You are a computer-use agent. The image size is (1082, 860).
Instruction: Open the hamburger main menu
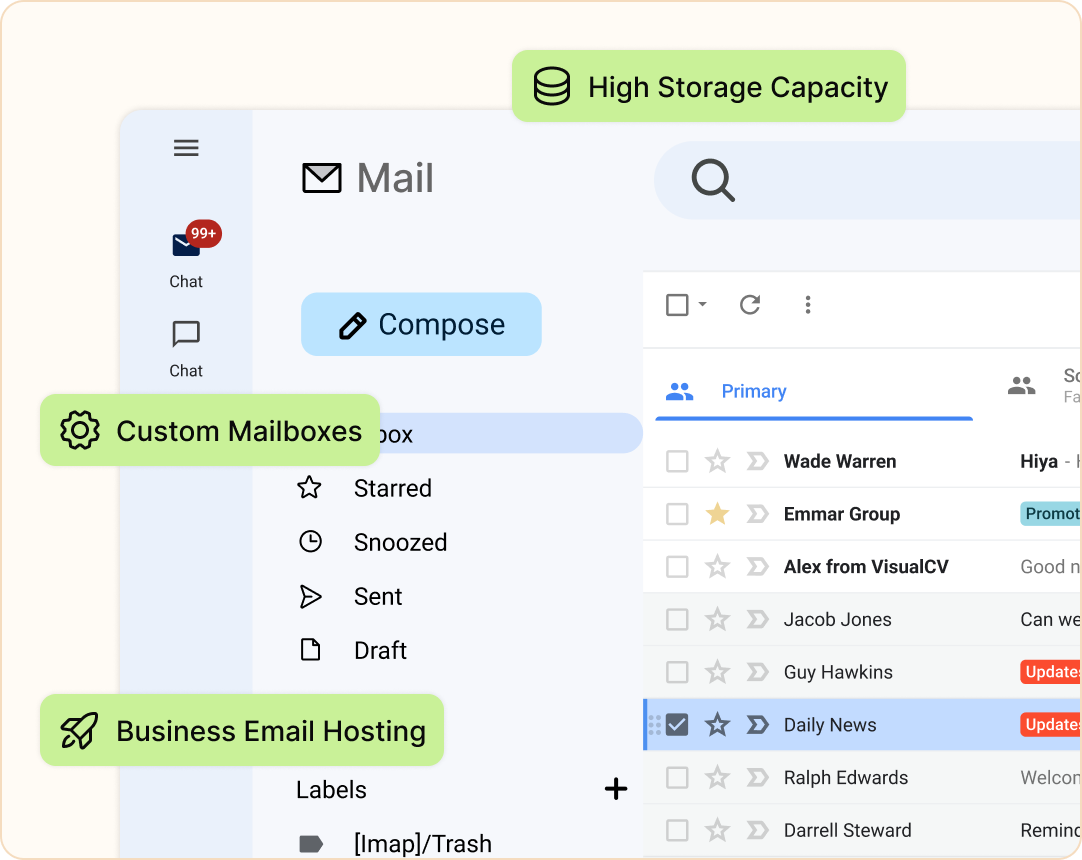coord(186,148)
